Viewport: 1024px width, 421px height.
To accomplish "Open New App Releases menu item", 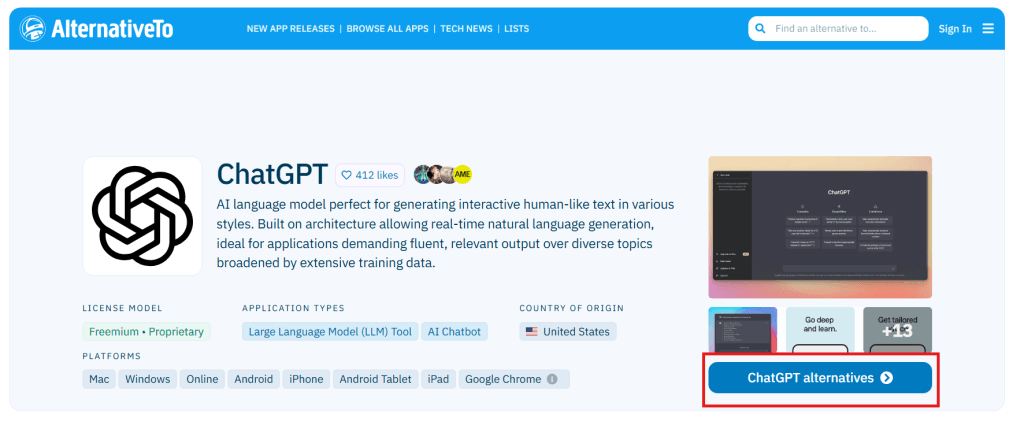I will point(291,29).
